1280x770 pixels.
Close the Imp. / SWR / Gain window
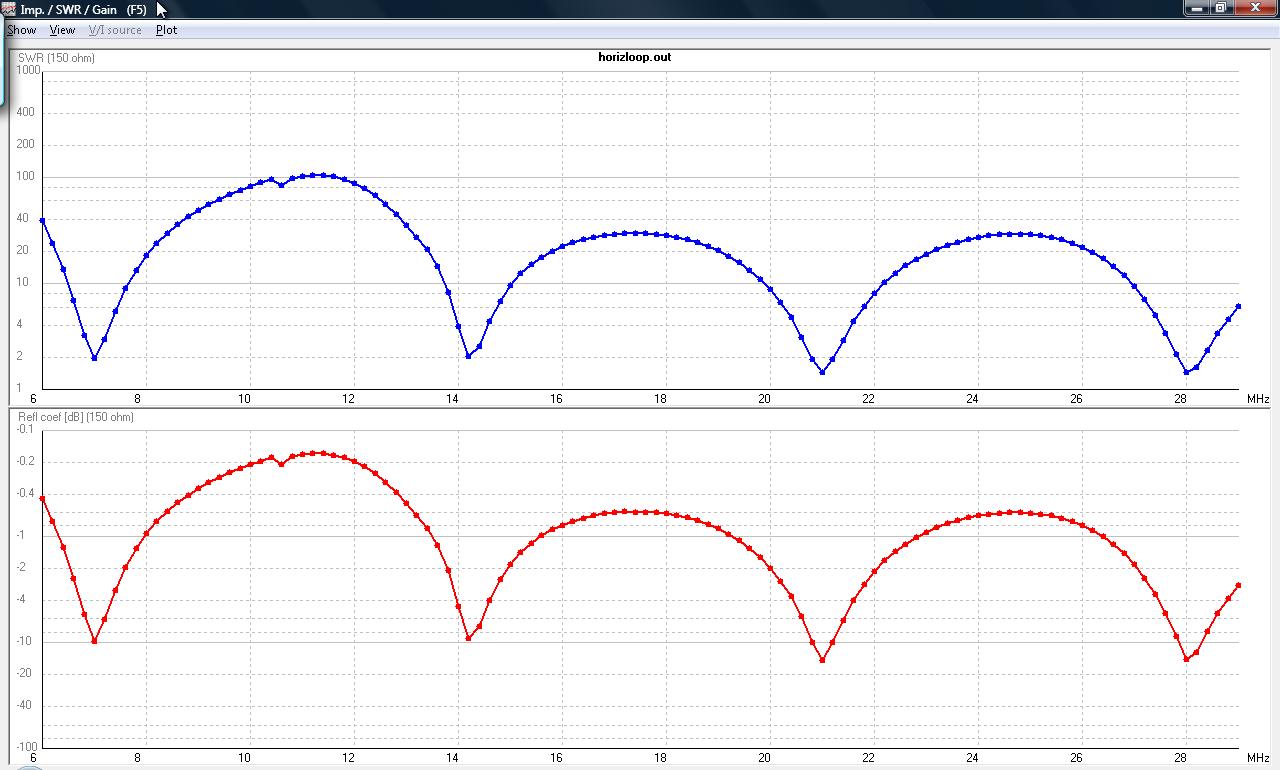tap(1254, 8)
